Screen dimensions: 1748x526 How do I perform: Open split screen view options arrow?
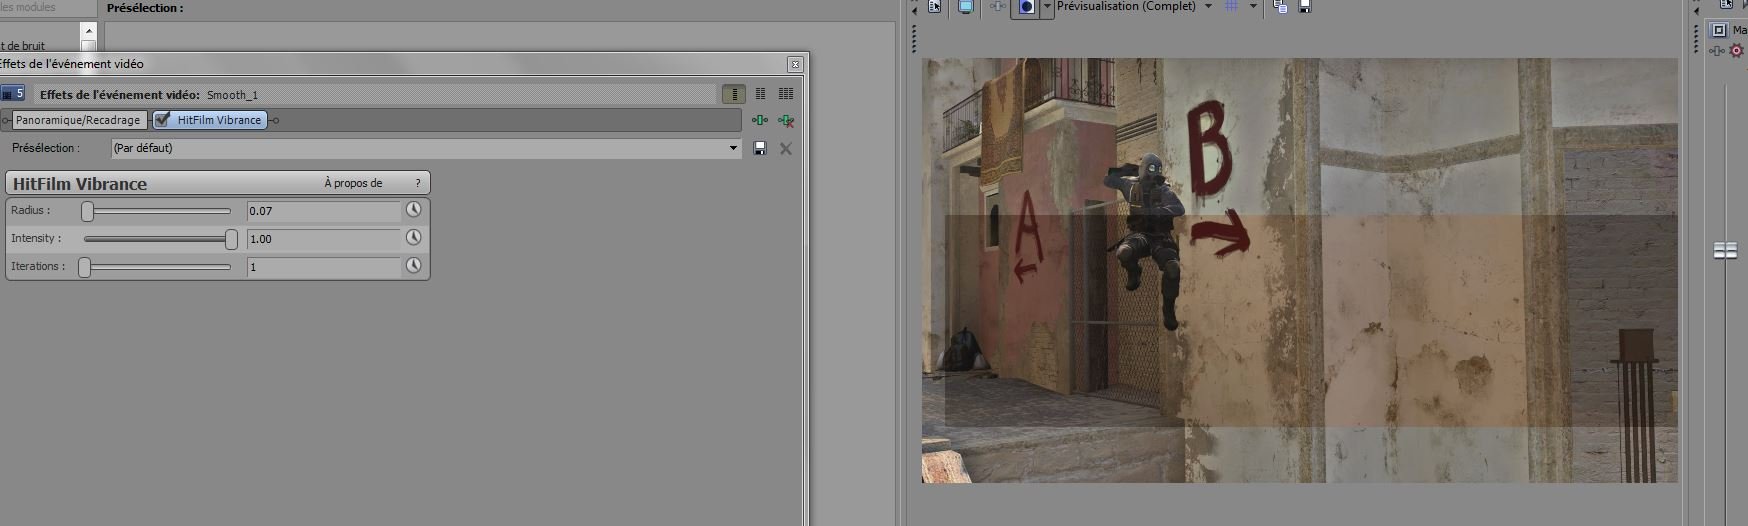point(1047,7)
